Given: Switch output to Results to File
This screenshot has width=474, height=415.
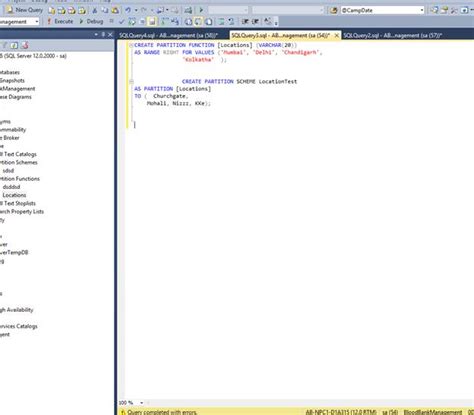Looking at the screenshot, I should click(209, 22).
